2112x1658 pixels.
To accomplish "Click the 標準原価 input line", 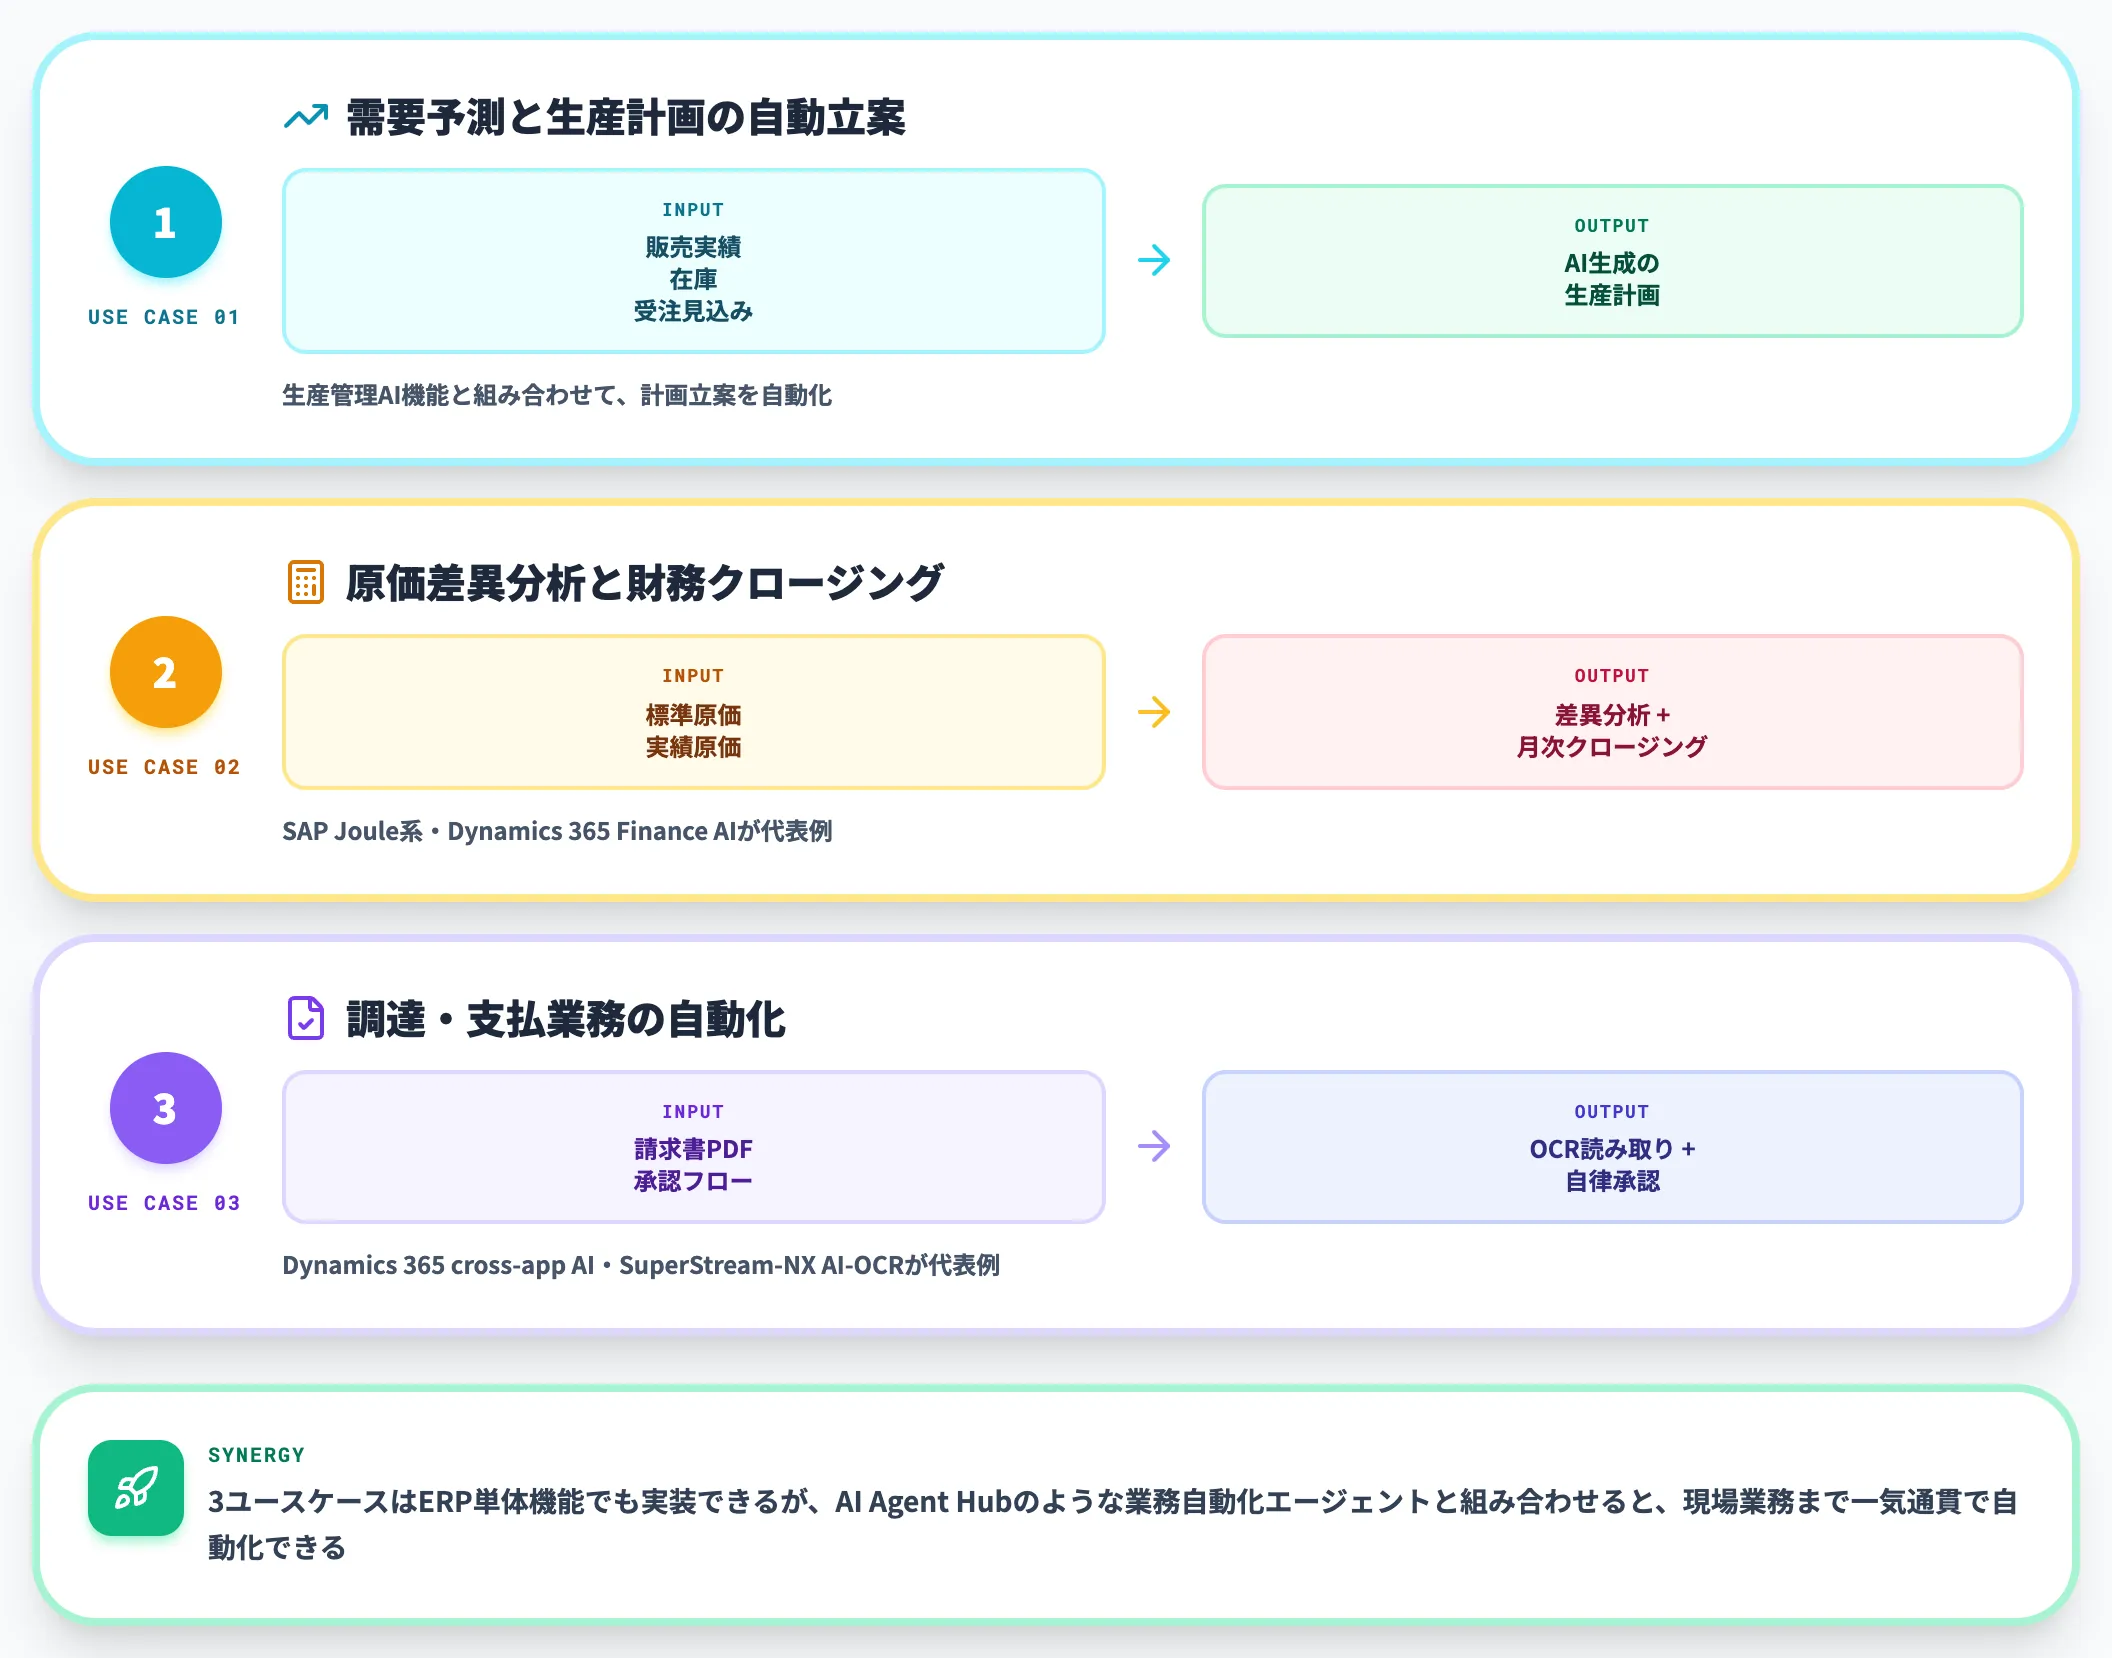I will click(x=693, y=715).
